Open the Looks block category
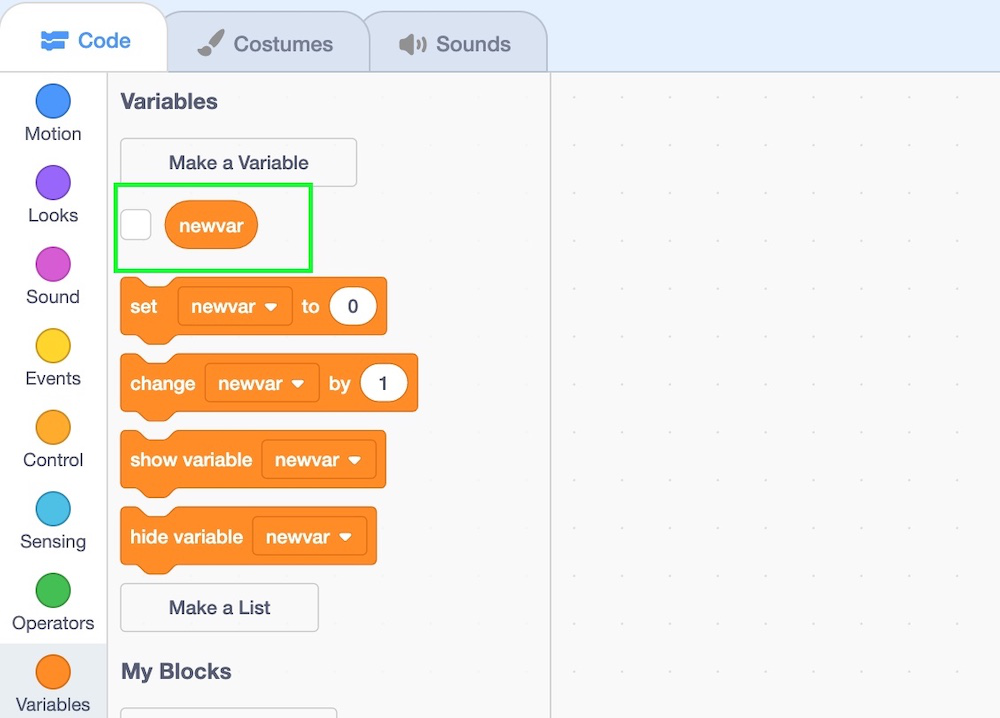 [x=53, y=195]
